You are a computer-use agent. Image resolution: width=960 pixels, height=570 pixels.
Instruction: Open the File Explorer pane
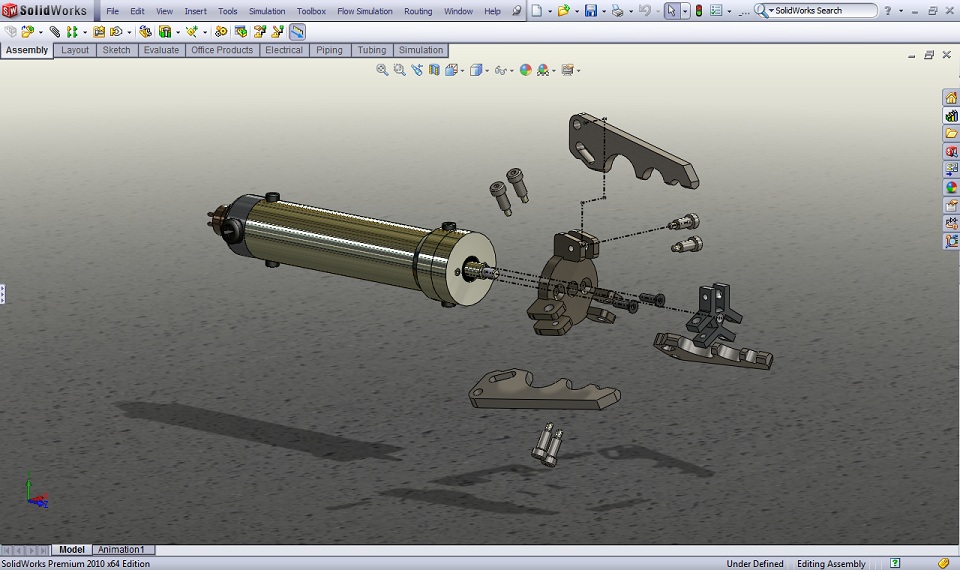[x=951, y=133]
